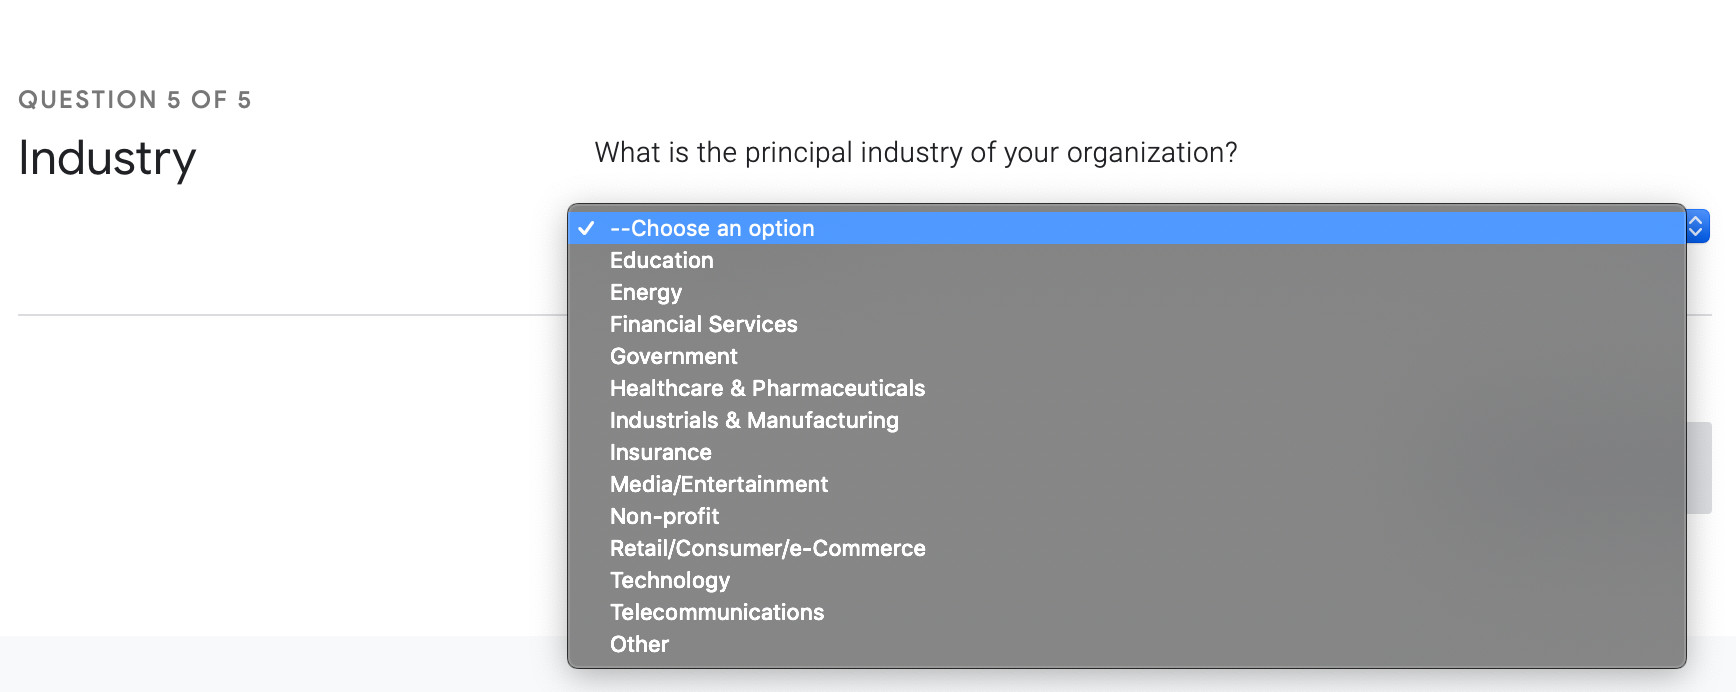The width and height of the screenshot is (1736, 692).
Task: Click the Question 5 of 5 label
Action: [x=135, y=100]
